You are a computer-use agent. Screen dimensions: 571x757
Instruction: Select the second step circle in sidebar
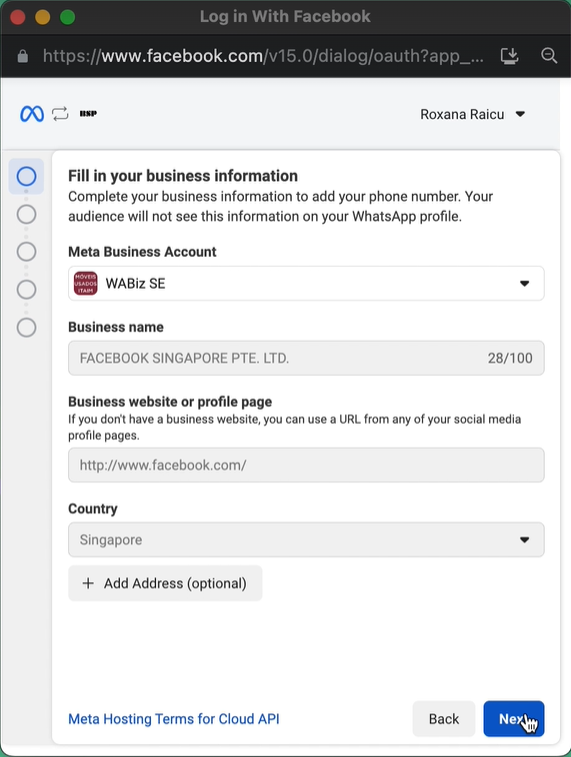pos(27,214)
